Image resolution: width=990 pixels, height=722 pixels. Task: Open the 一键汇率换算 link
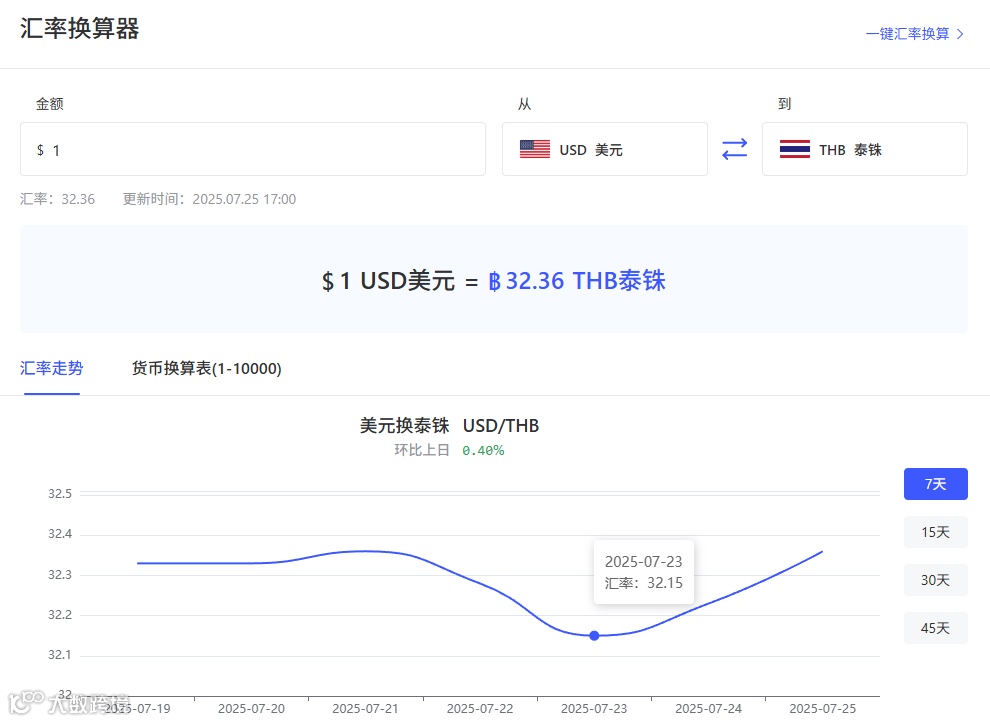click(914, 34)
